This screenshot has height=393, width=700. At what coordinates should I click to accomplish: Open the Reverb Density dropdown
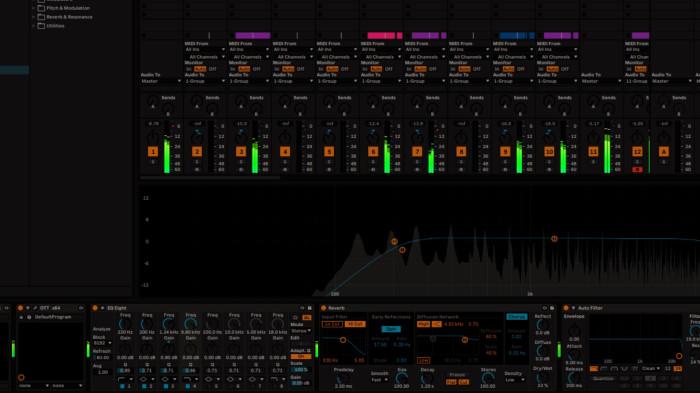[515, 380]
